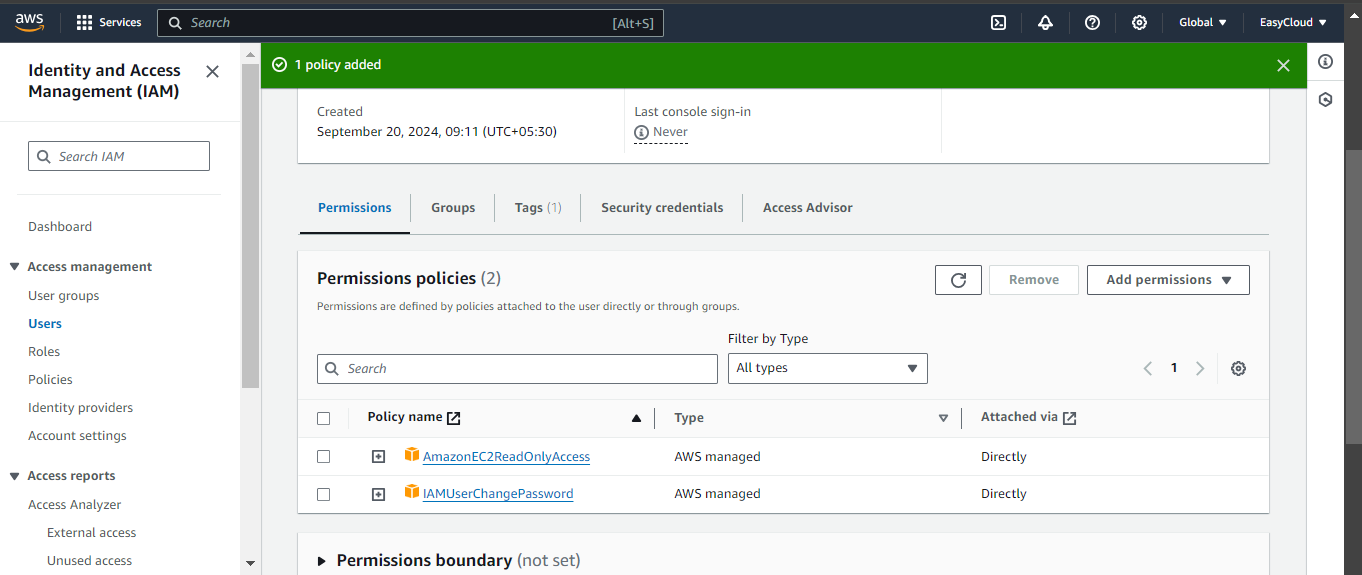Click the Policy name external link icon
Screen dimensions: 1362x575
pyautogui.click(x=454, y=418)
